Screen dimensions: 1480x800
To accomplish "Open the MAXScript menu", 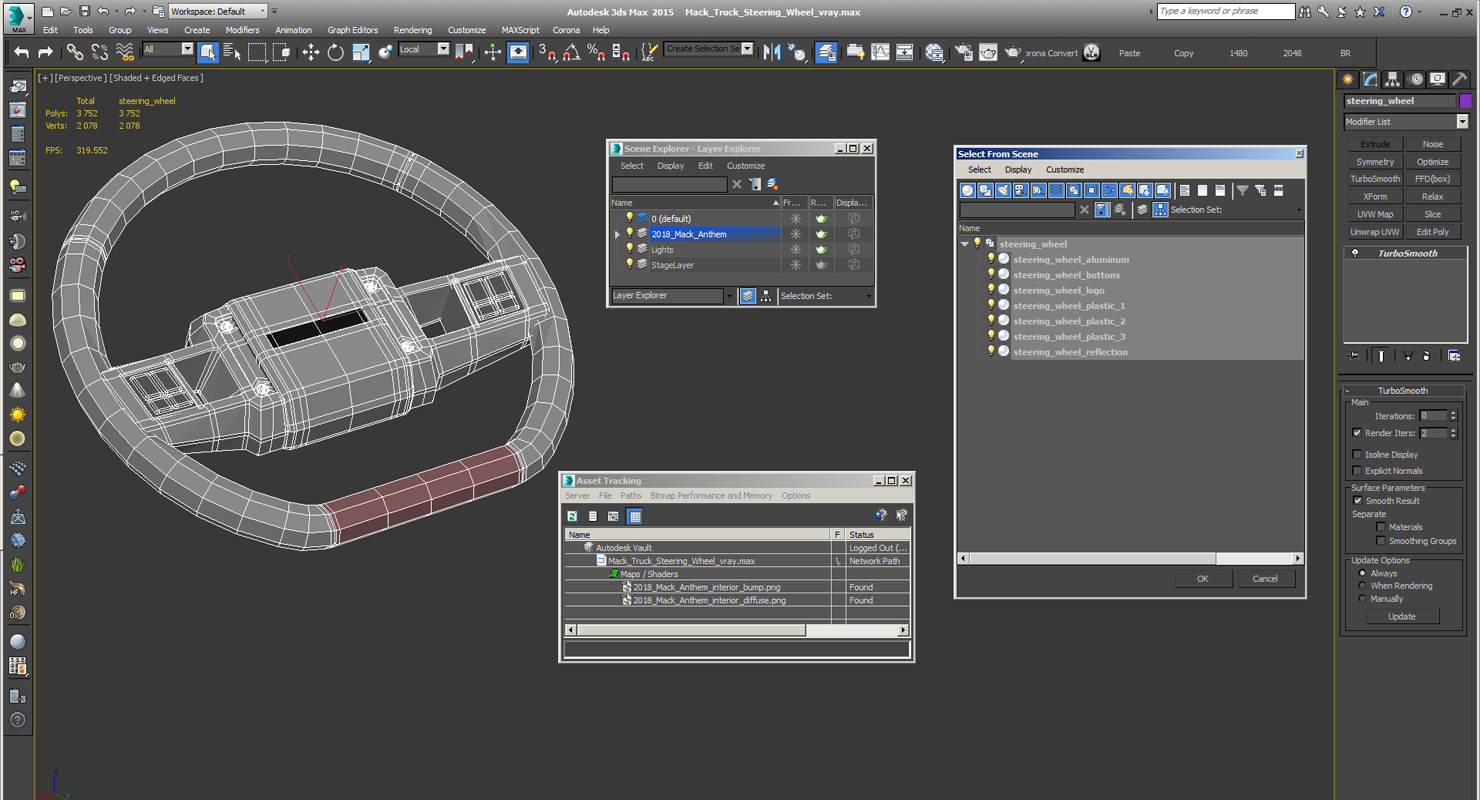I will point(520,30).
